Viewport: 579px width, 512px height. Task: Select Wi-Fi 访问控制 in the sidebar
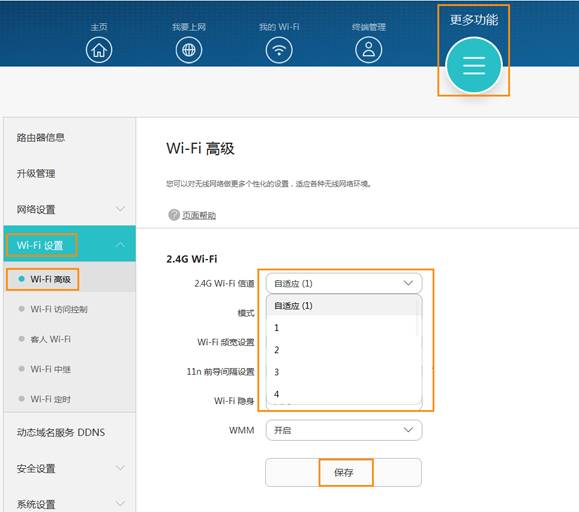pos(59,309)
